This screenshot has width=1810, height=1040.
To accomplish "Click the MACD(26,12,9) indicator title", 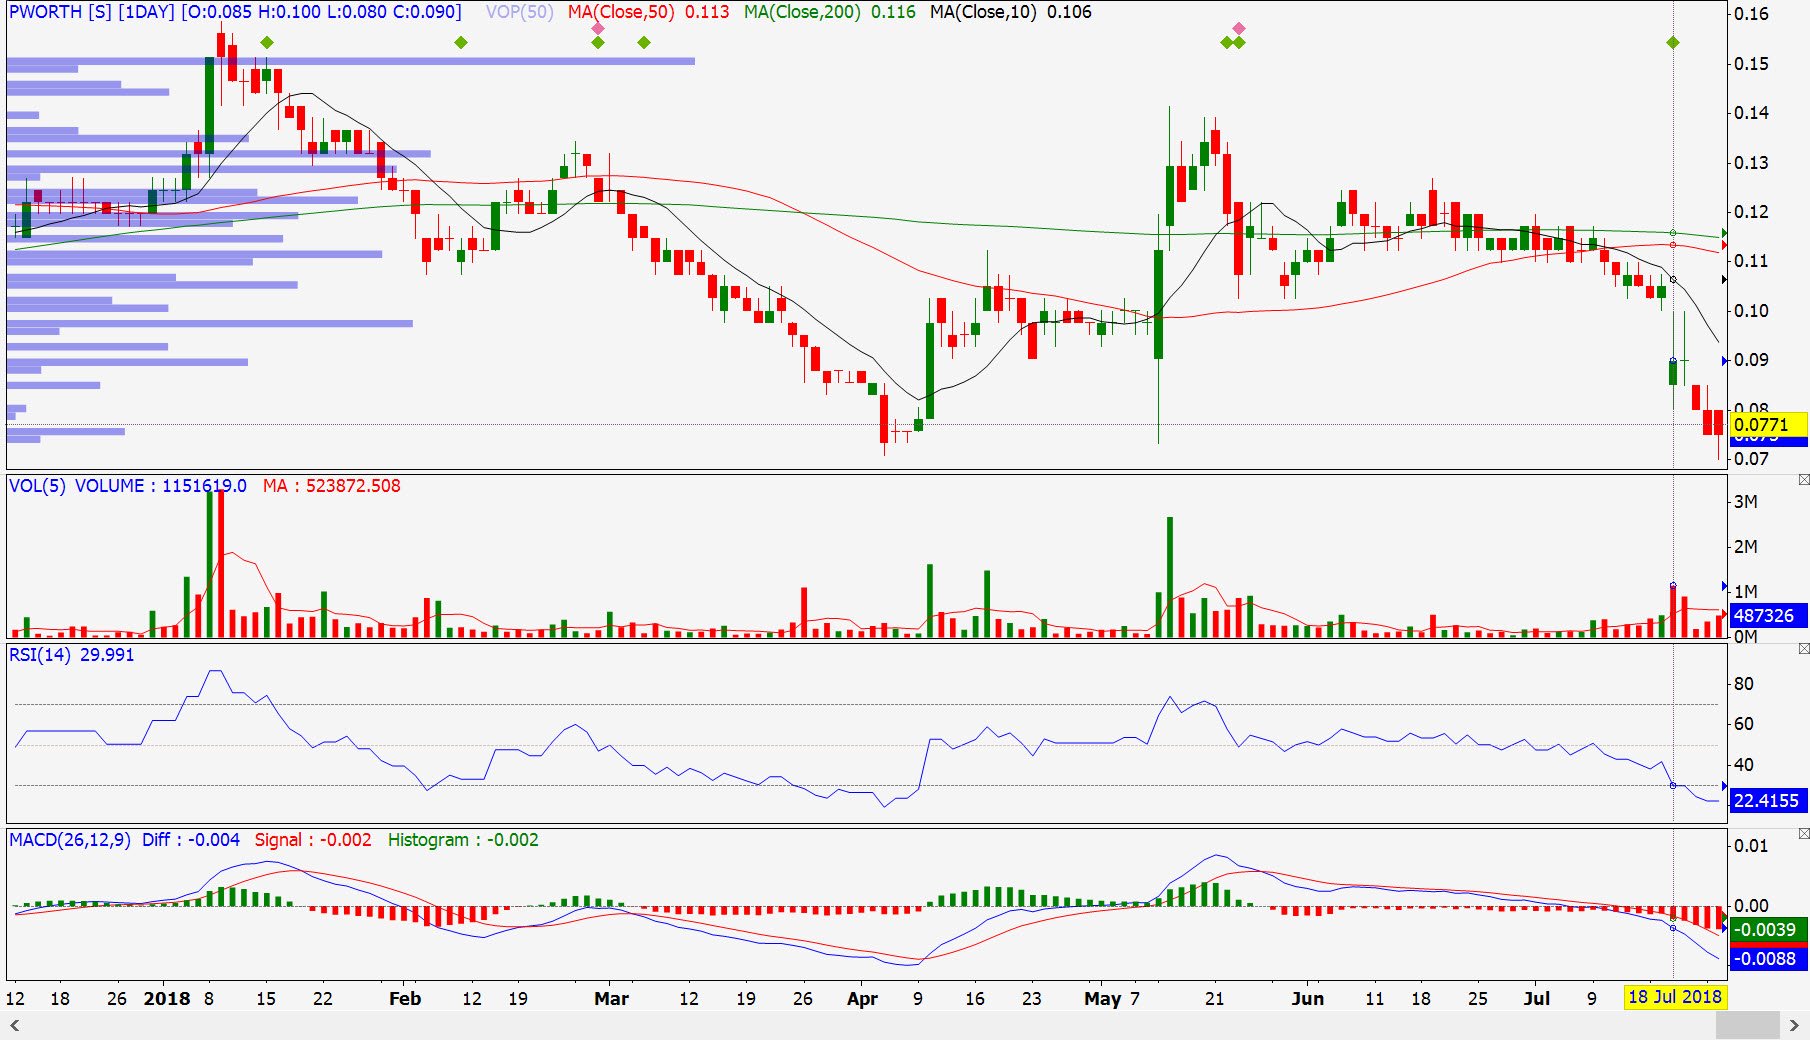I will 70,840.
